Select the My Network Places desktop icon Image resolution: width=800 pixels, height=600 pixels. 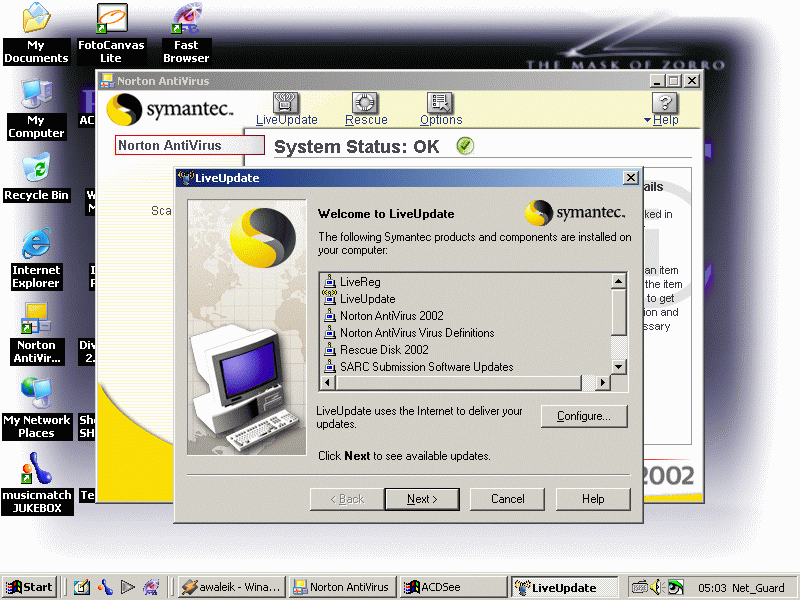click(x=36, y=409)
